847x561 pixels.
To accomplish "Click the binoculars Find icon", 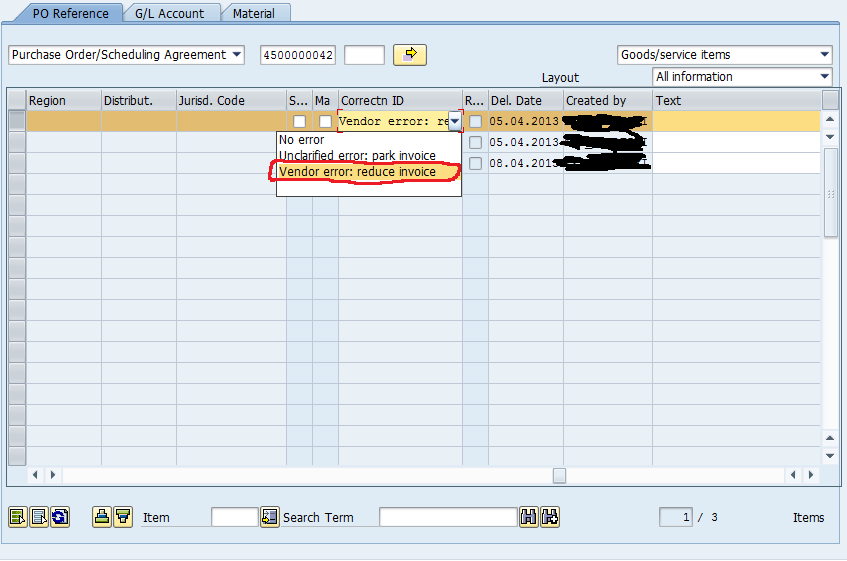I will coord(529,517).
